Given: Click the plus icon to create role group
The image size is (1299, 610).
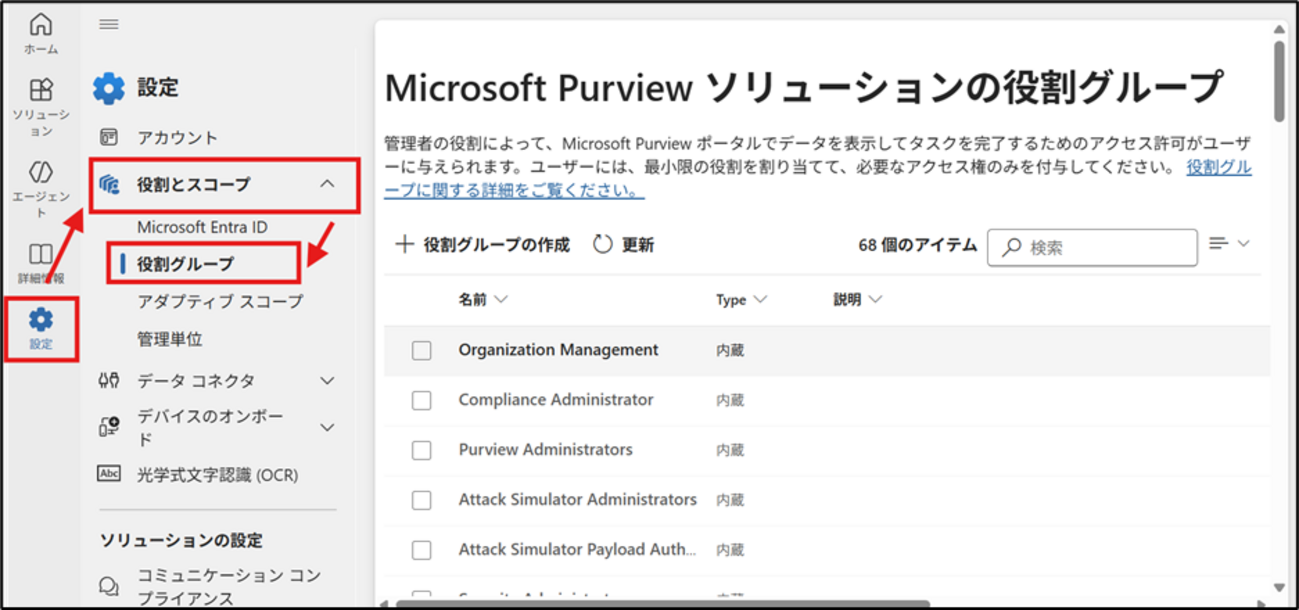Looking at the screenshot, I should (404, 245).
